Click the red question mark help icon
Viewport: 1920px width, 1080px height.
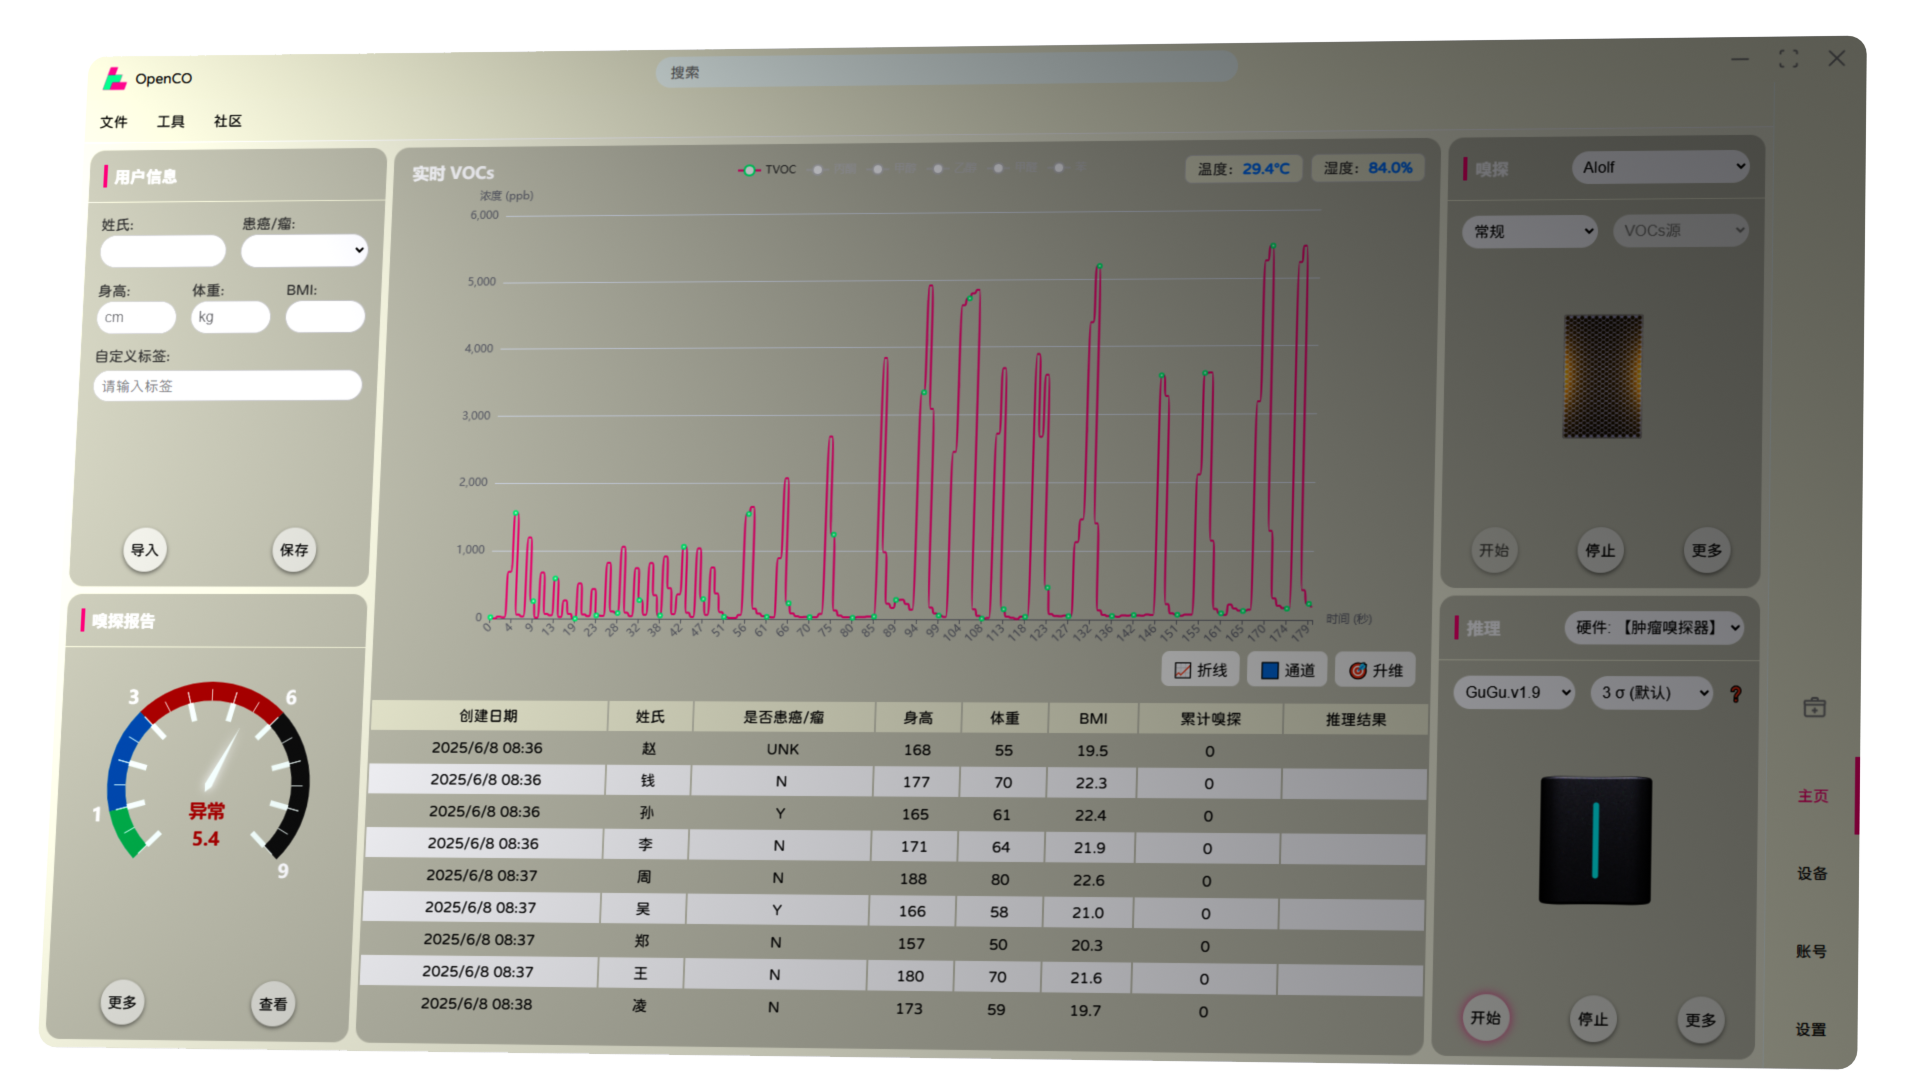point(1736,694)
